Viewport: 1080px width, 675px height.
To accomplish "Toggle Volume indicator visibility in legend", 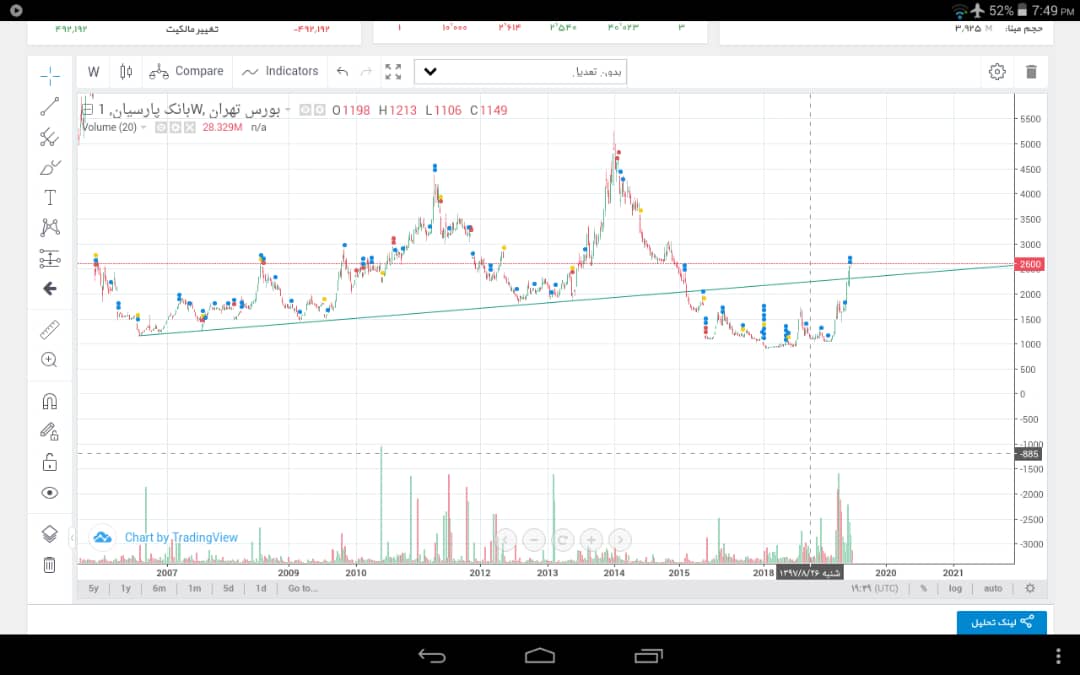I will tap(161, 127).
